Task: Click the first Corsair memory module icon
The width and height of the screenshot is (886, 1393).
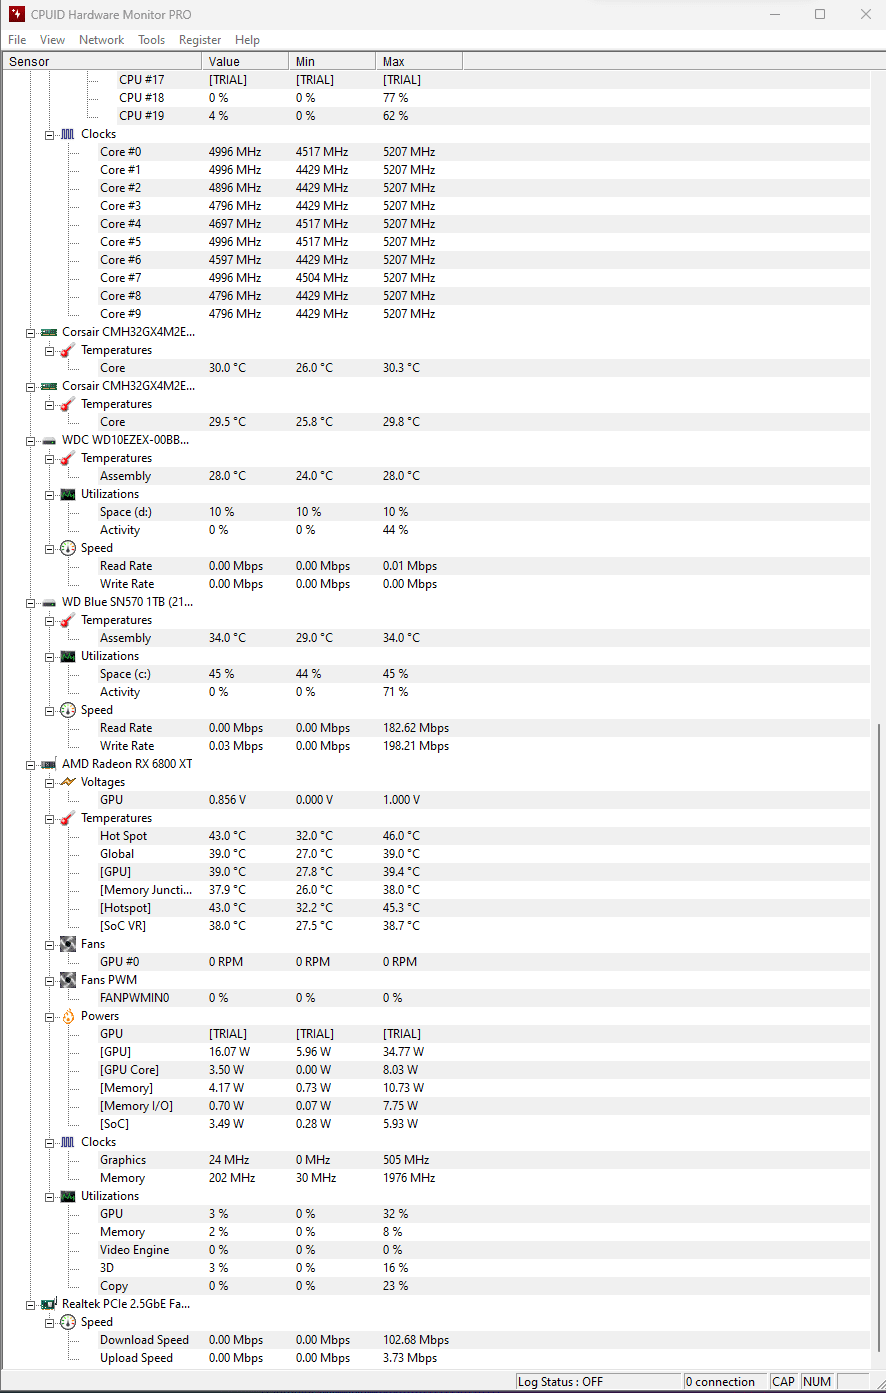Action: [x=48, y=332]
